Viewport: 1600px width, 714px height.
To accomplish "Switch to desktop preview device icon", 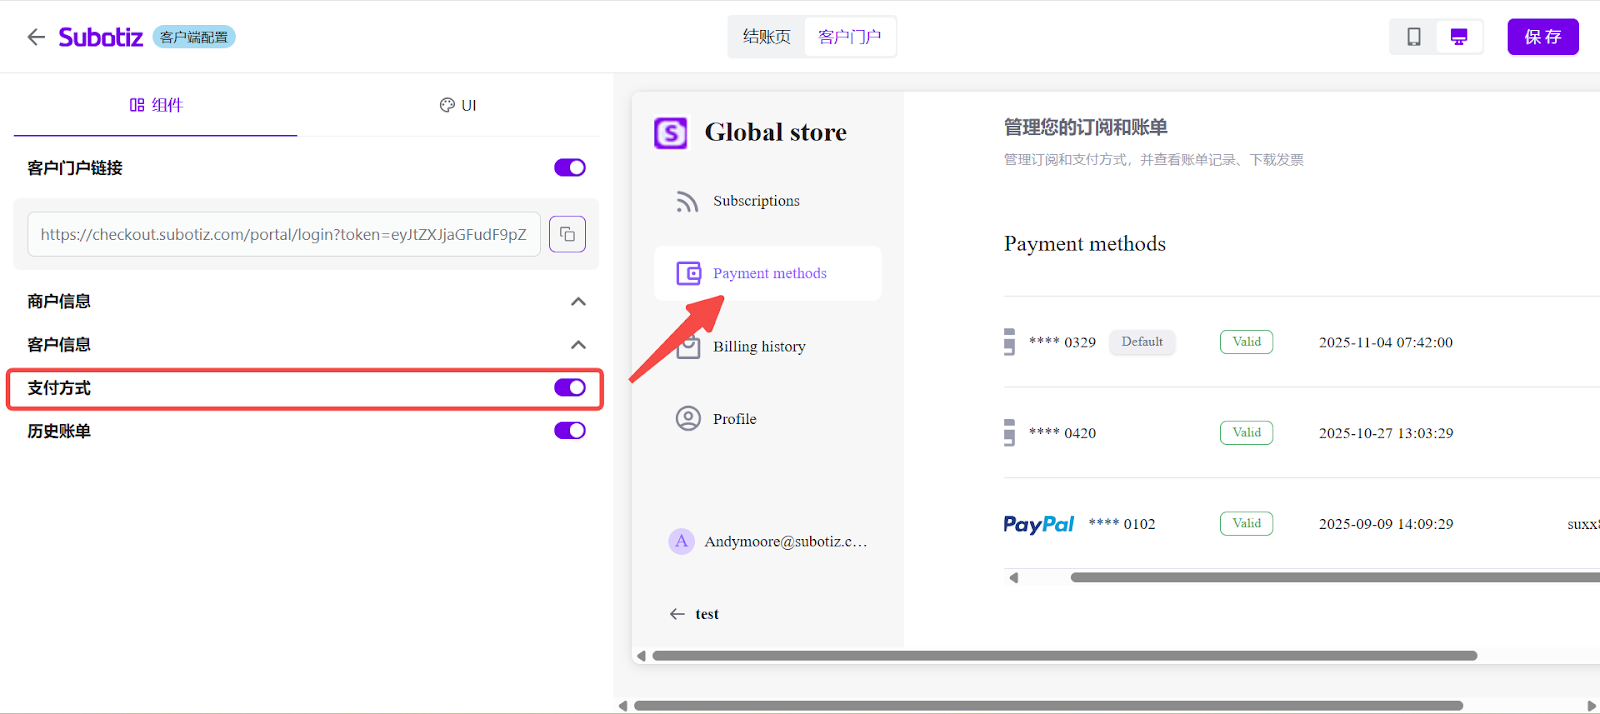I will pyautogui.click(x=1459, y=37).
